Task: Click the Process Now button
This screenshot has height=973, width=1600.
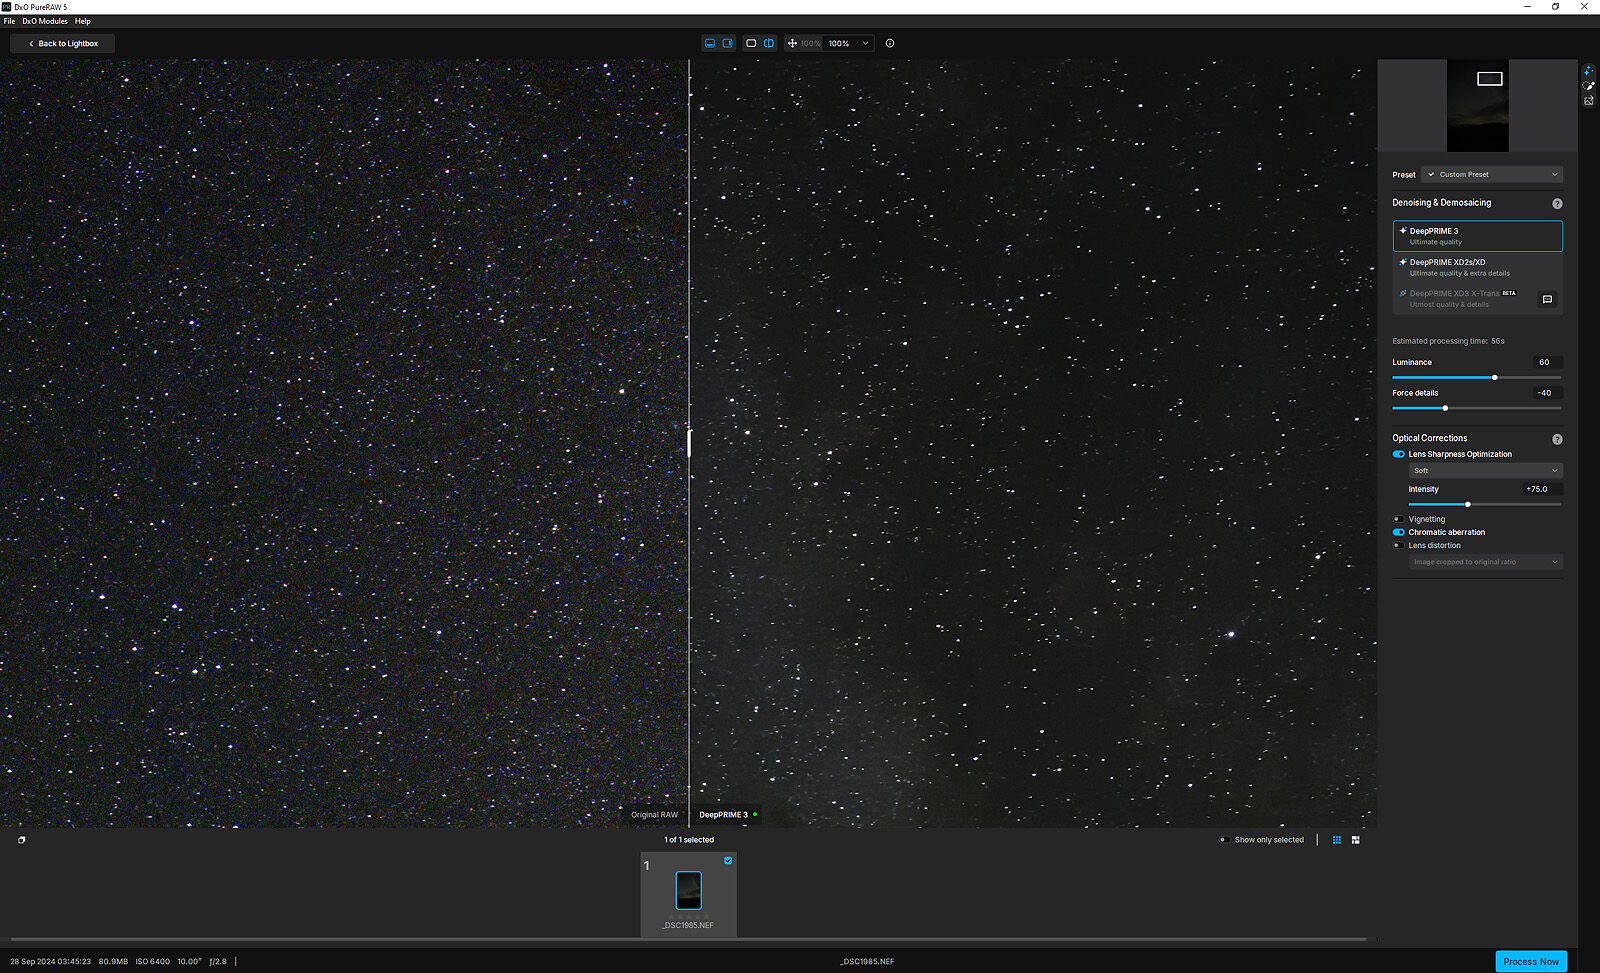Action: coord(1531,961)
